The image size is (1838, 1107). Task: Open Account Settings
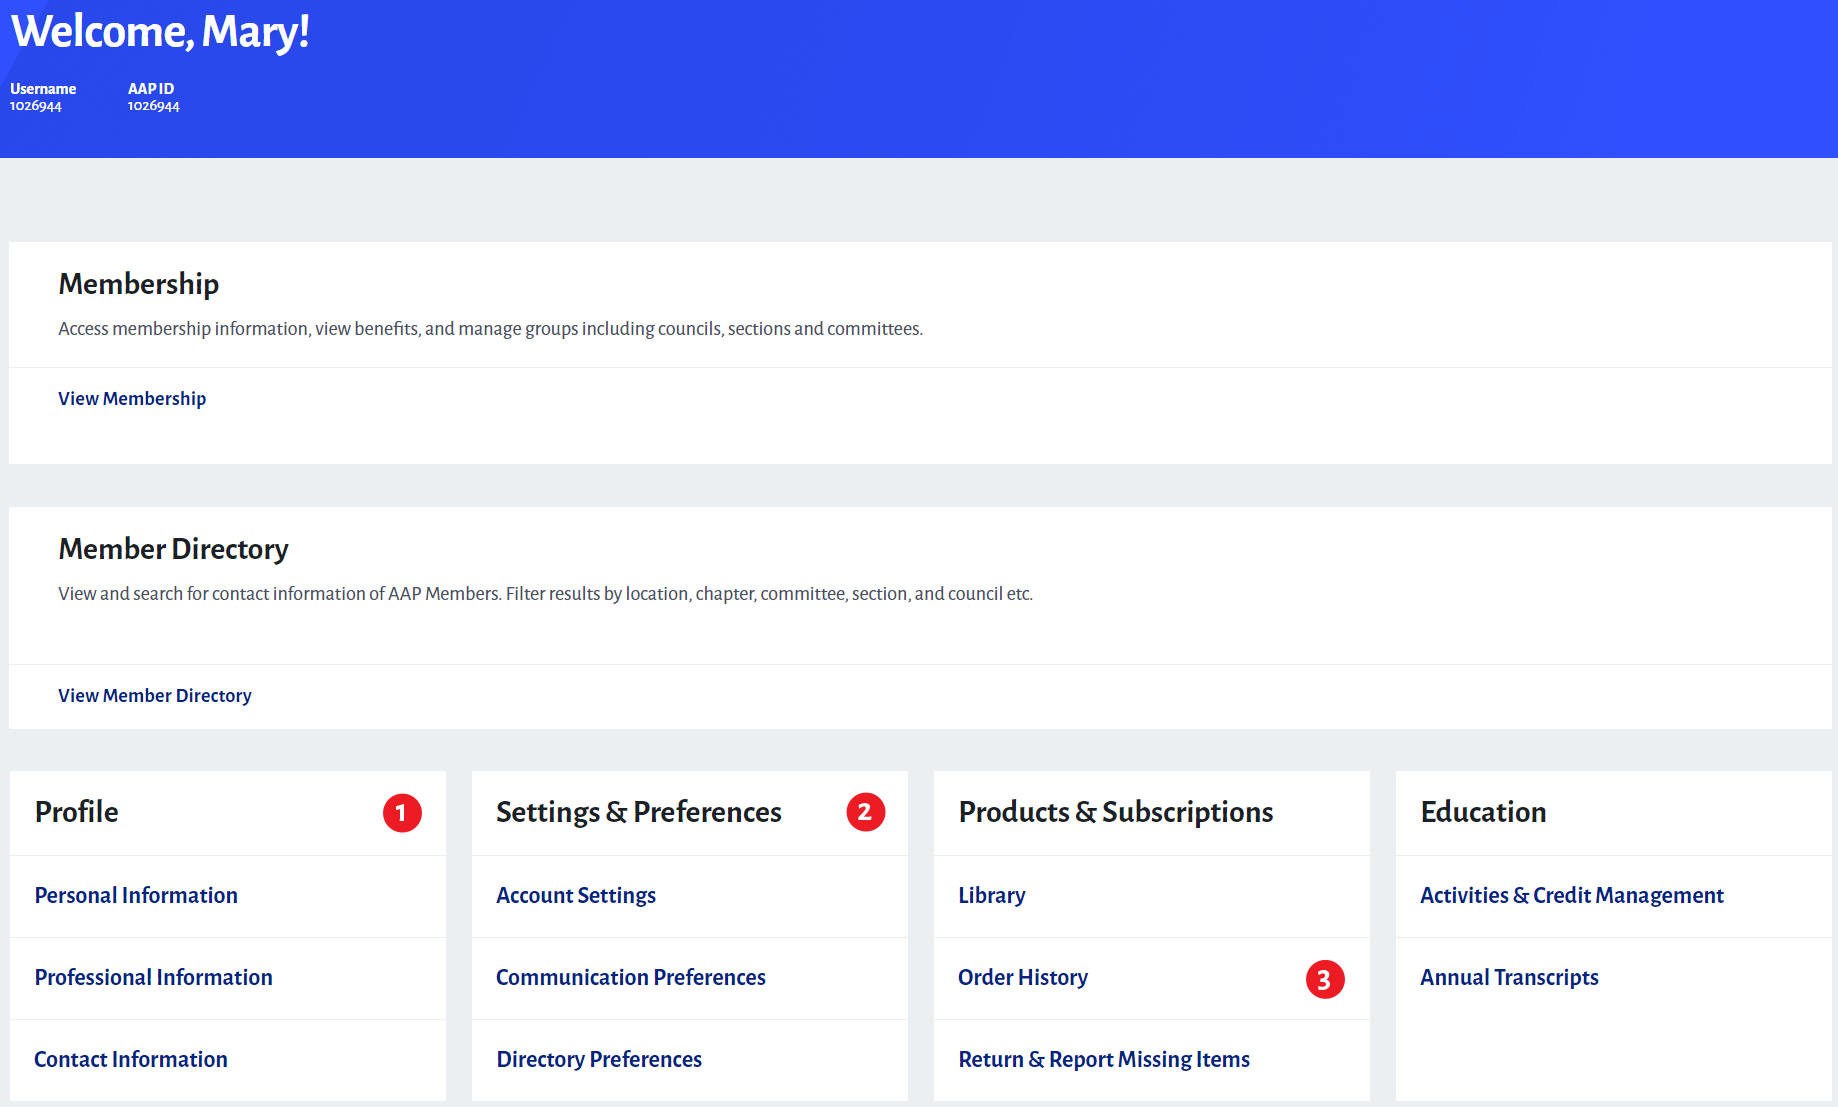click(576, 895)
